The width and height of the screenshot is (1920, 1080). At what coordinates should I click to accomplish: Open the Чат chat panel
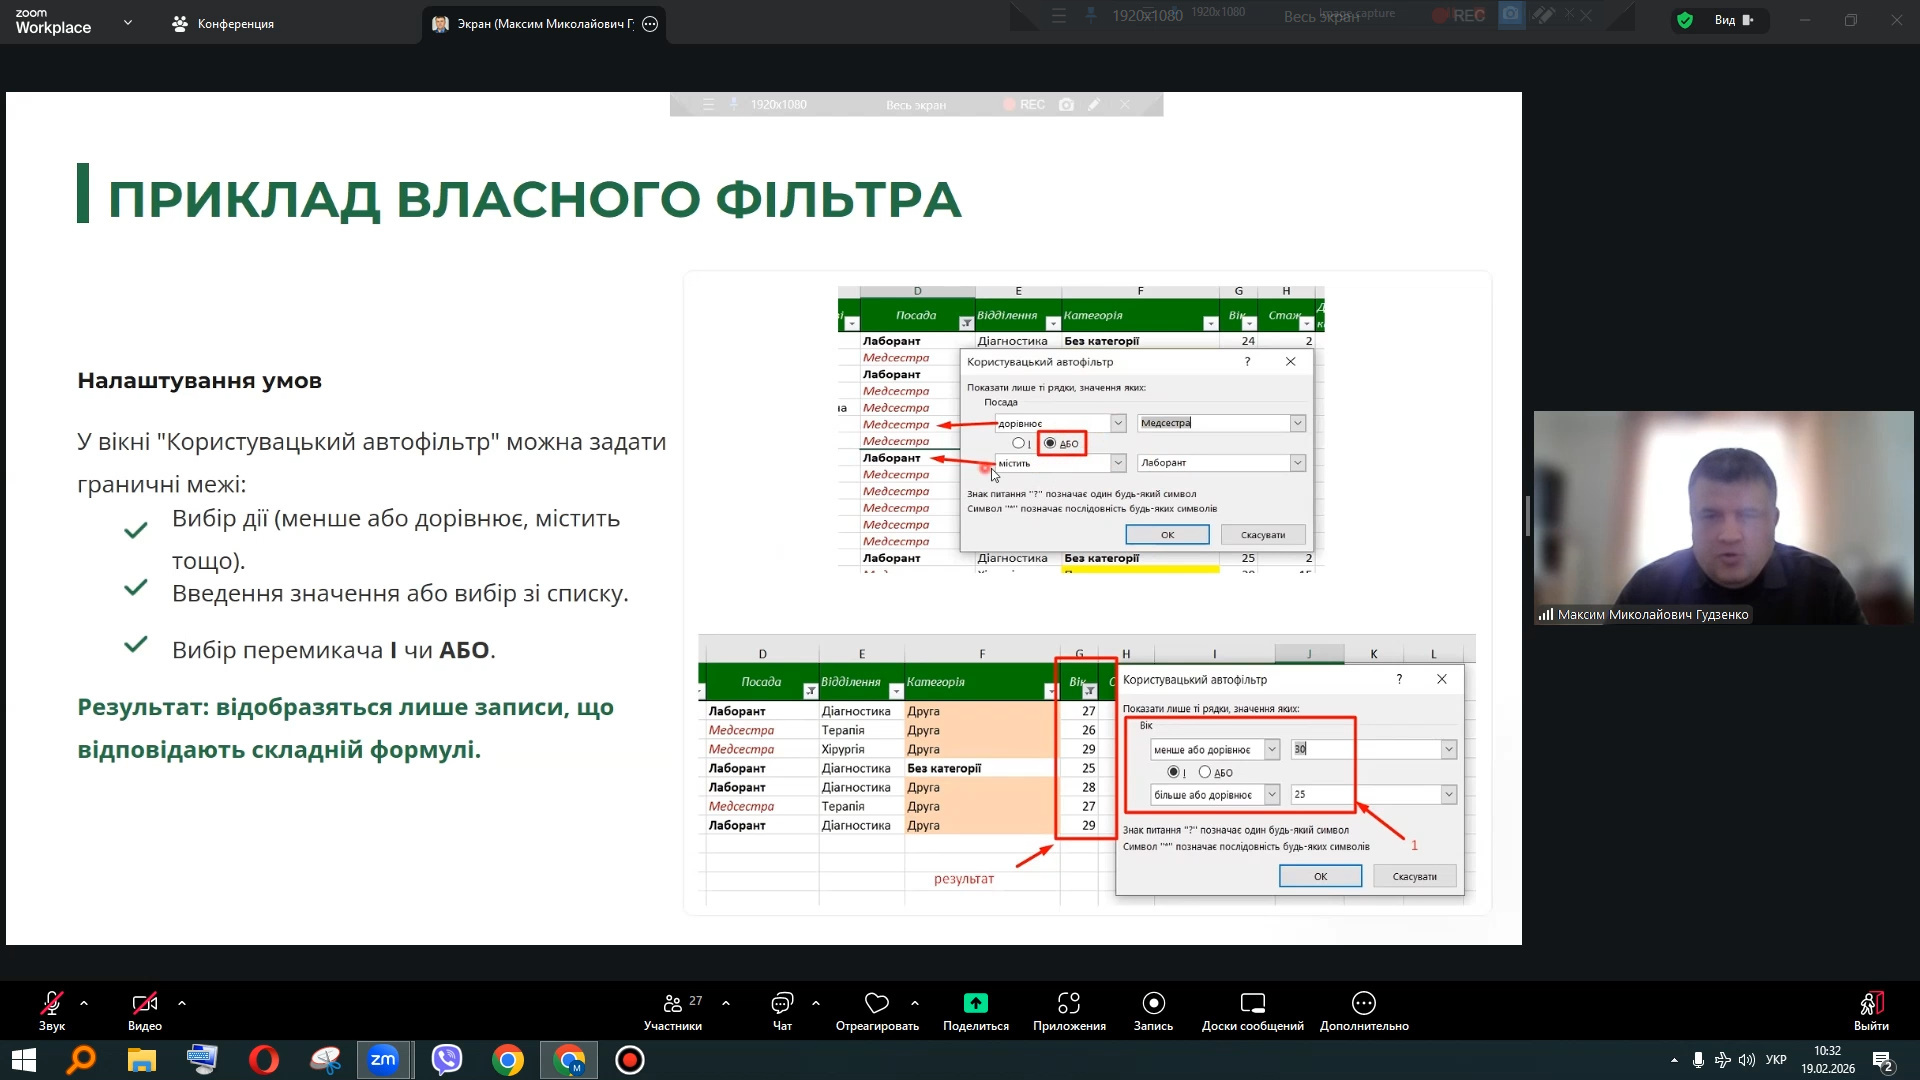(x=782, y=1004)
